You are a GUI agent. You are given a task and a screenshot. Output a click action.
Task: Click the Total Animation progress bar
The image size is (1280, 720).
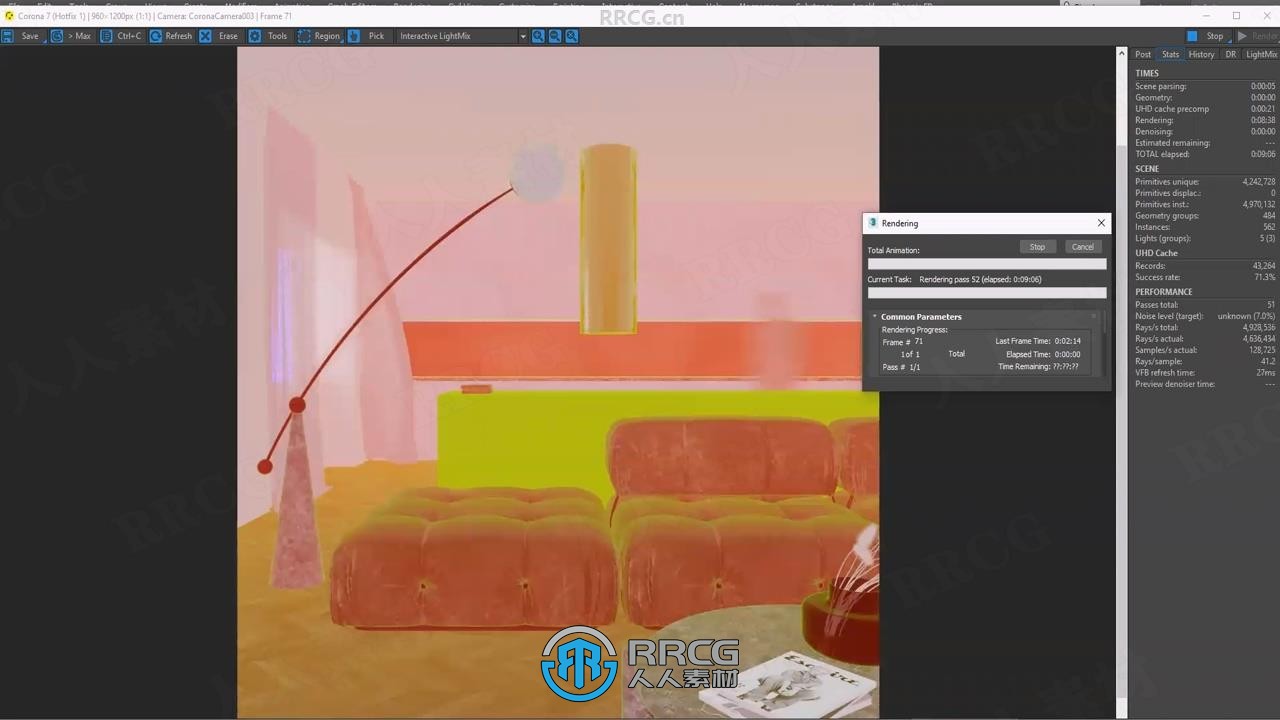[987, 264]
